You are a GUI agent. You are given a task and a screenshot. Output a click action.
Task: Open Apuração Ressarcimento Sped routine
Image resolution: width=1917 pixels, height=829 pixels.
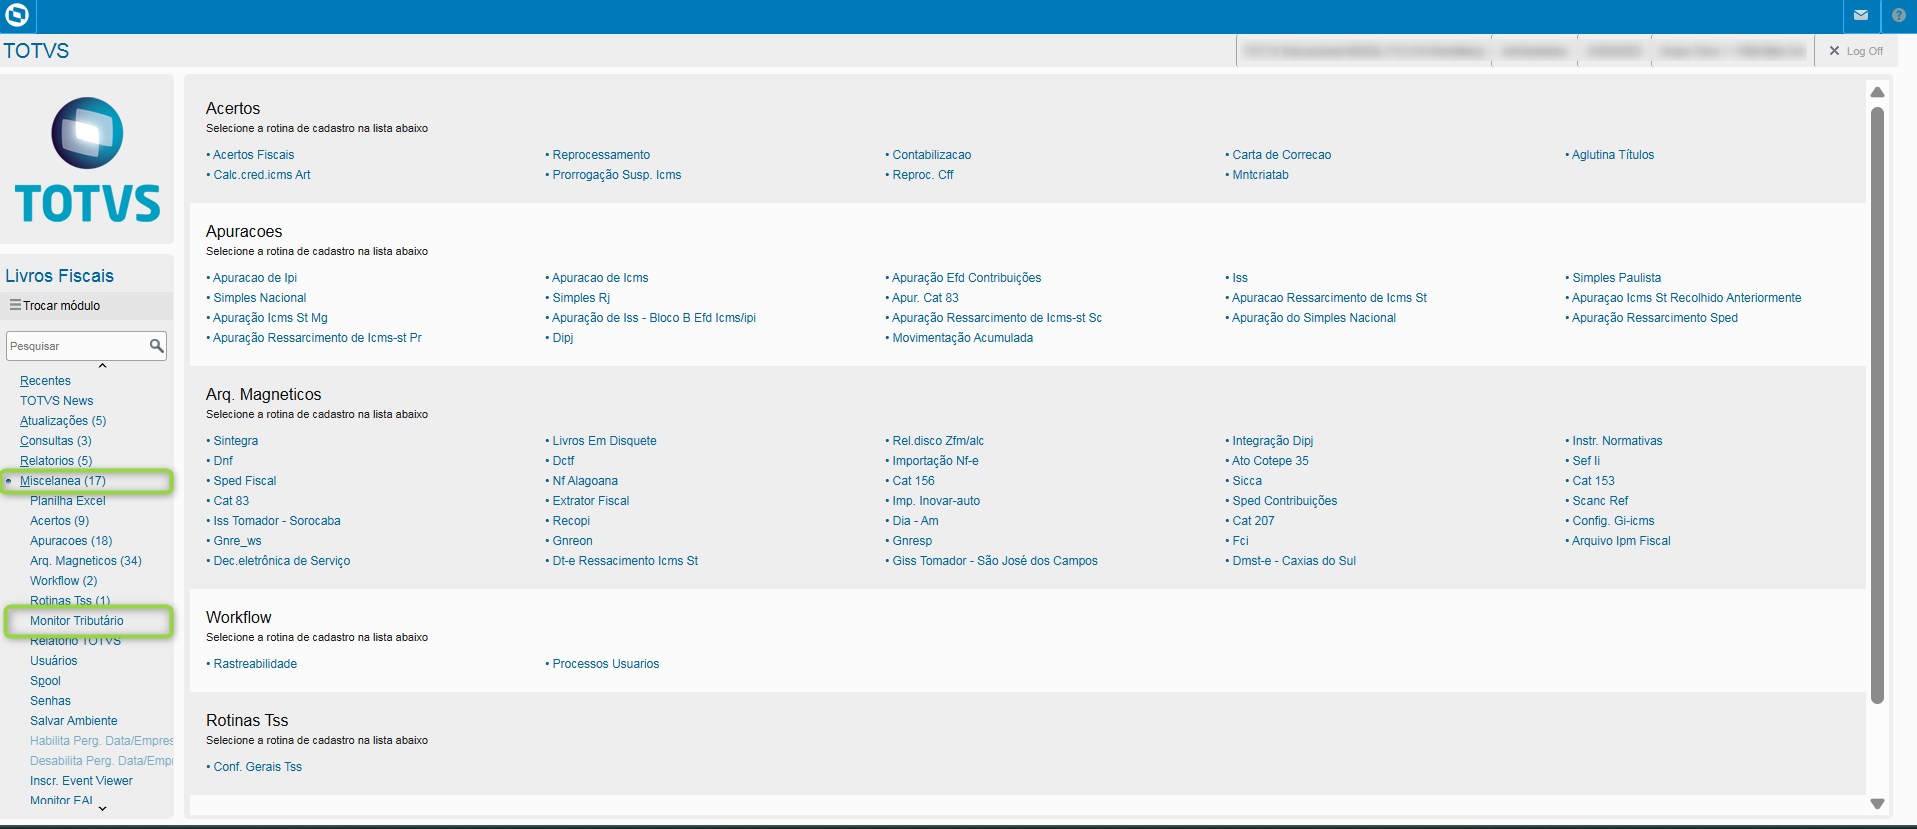1655,318
